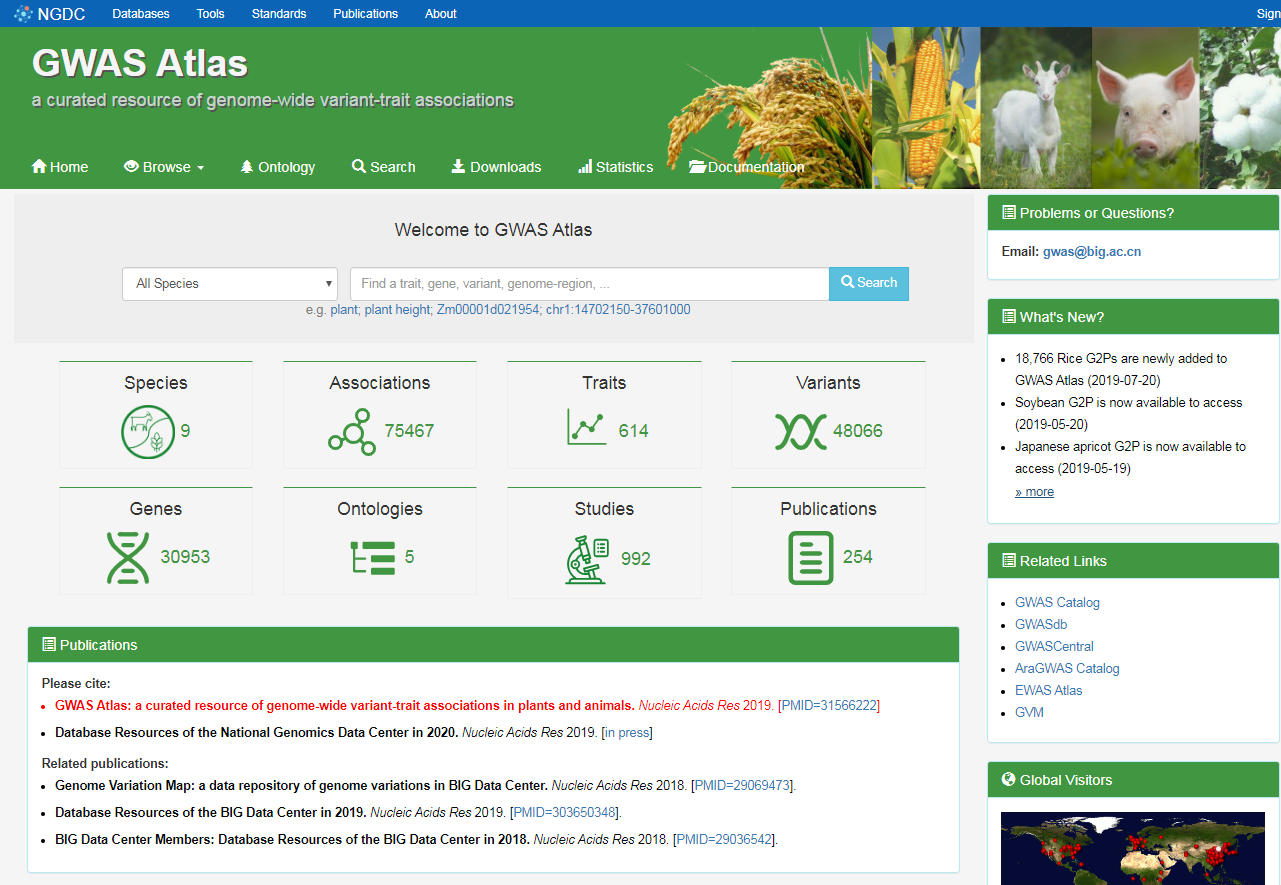Click the Associations network nodes icon
Viewport: 1281px width, 885px height.
point(352,431)
